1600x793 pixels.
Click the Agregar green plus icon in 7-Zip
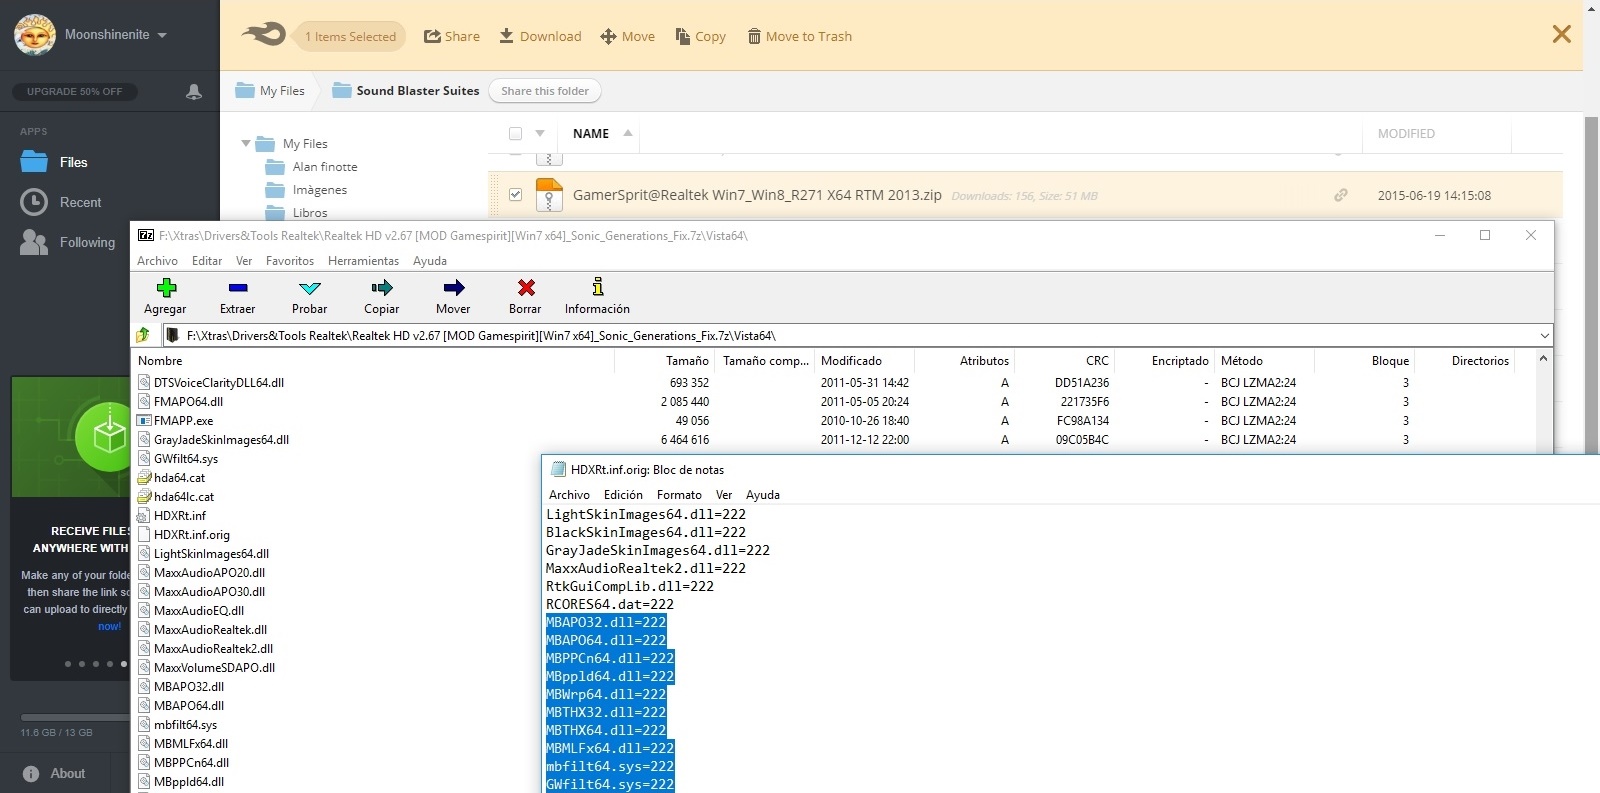[x=166, y=288]
